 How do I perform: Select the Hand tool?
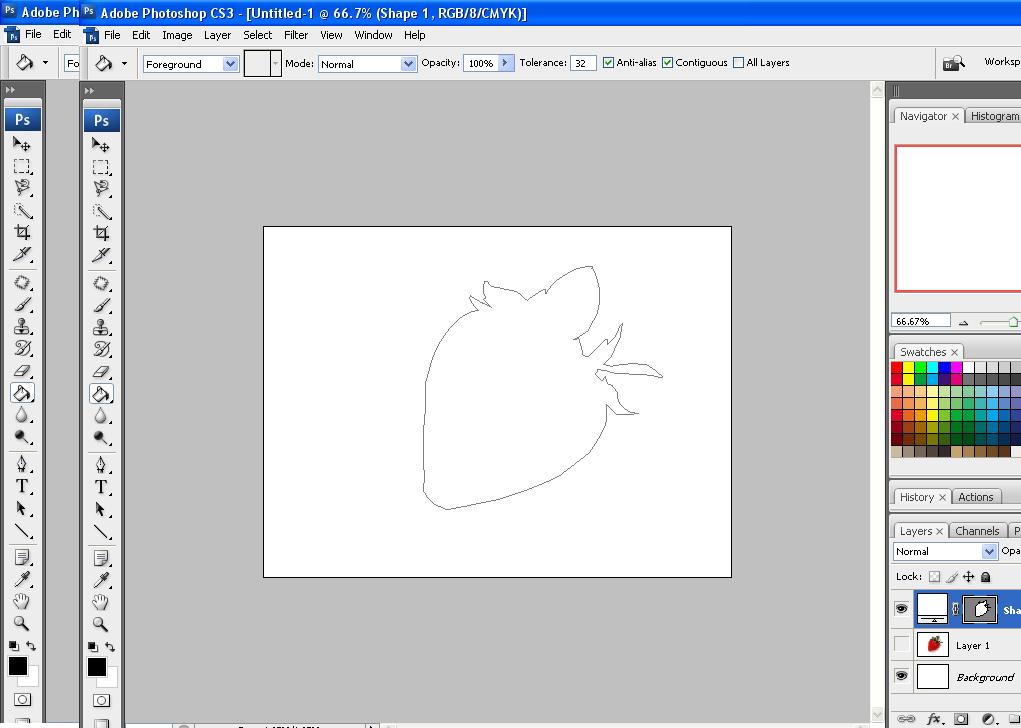[101, 602]
